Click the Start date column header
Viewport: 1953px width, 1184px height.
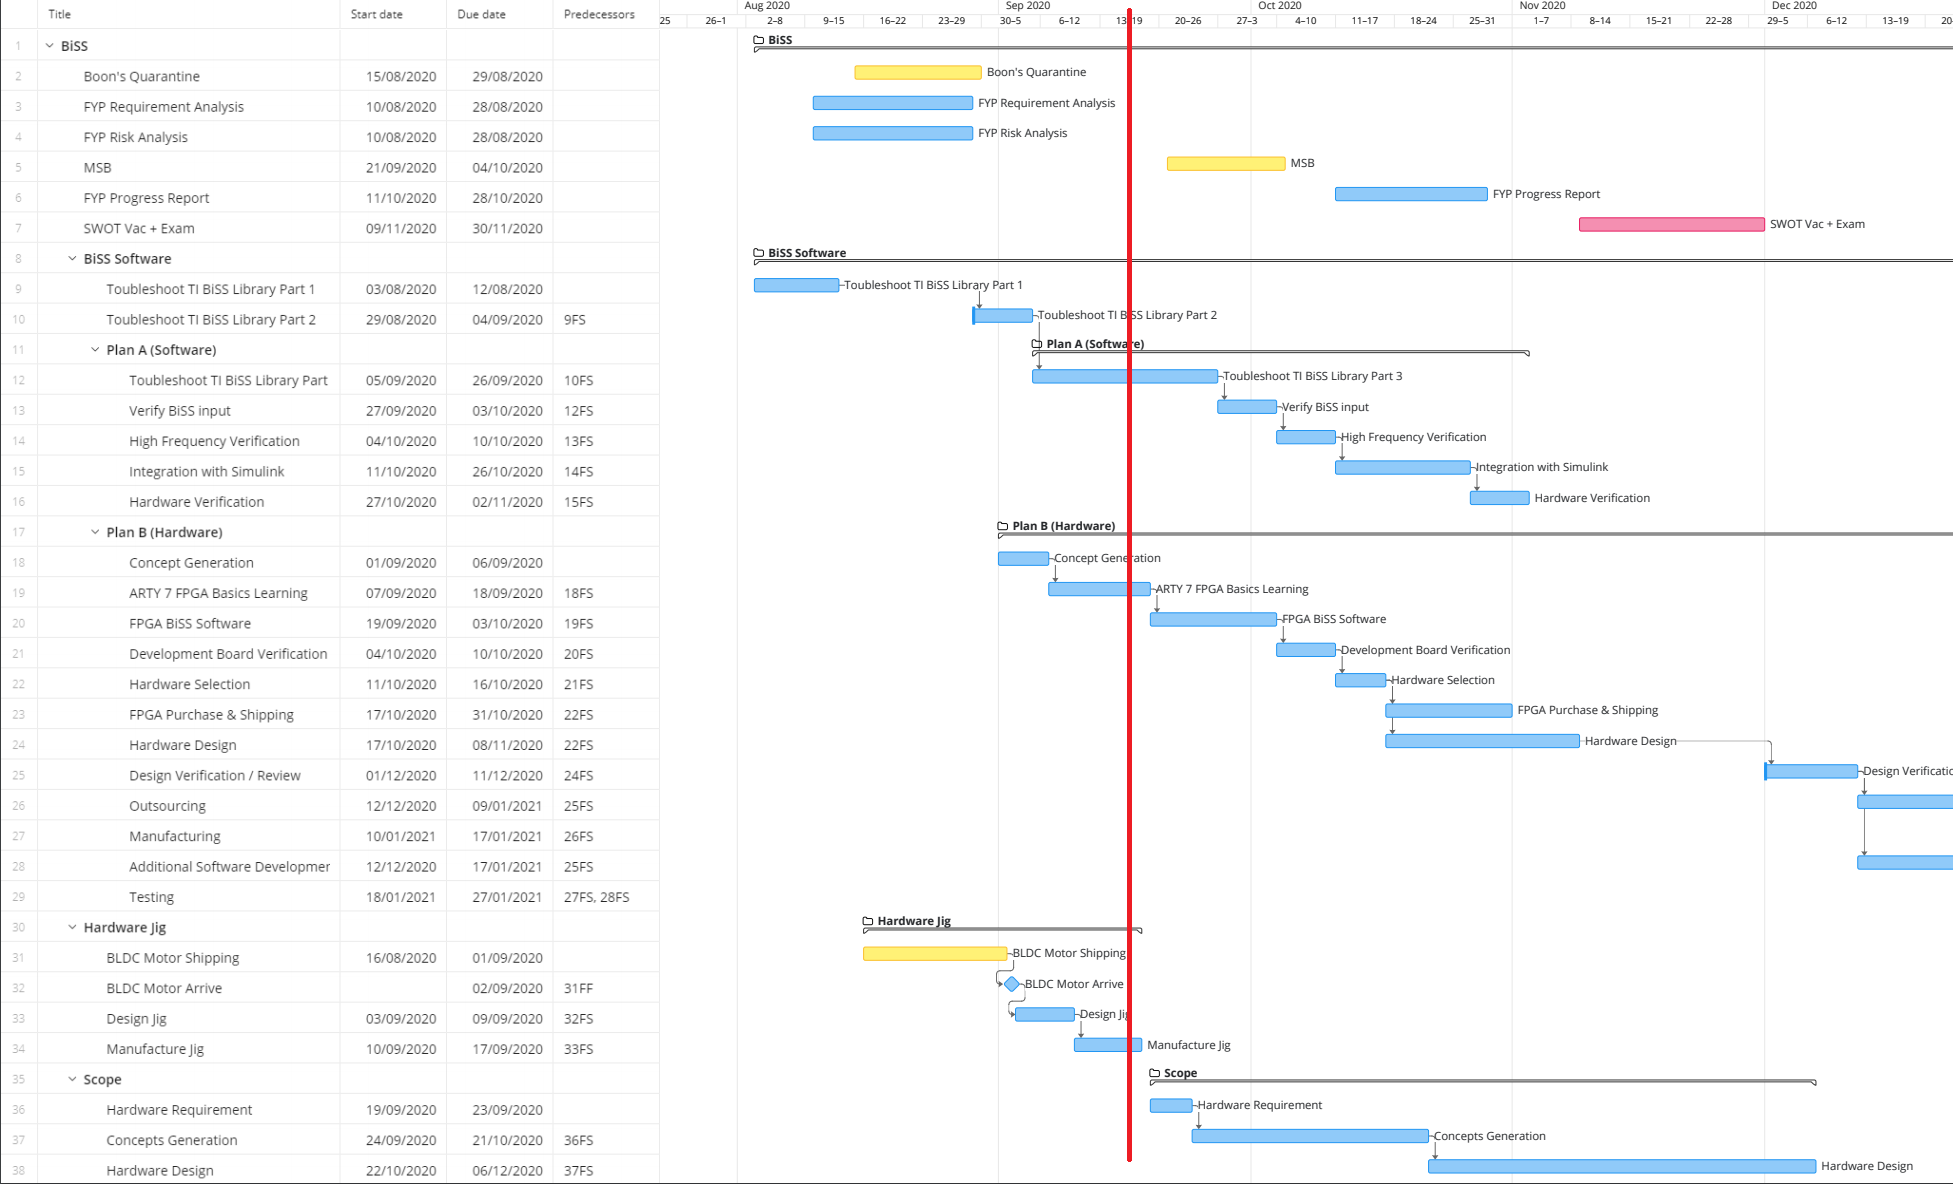377,14
